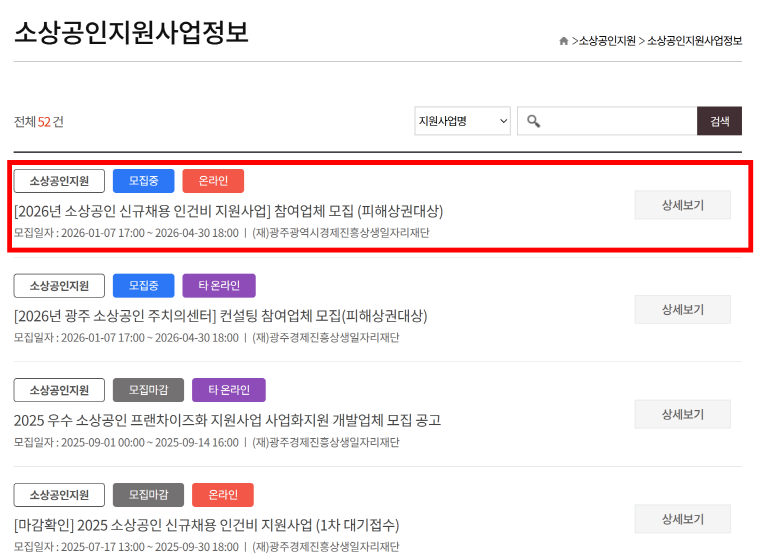Open the 지원사업명 search filter dropdown
The width and height of the screenshot is (760, 559).
click(462, 121)
